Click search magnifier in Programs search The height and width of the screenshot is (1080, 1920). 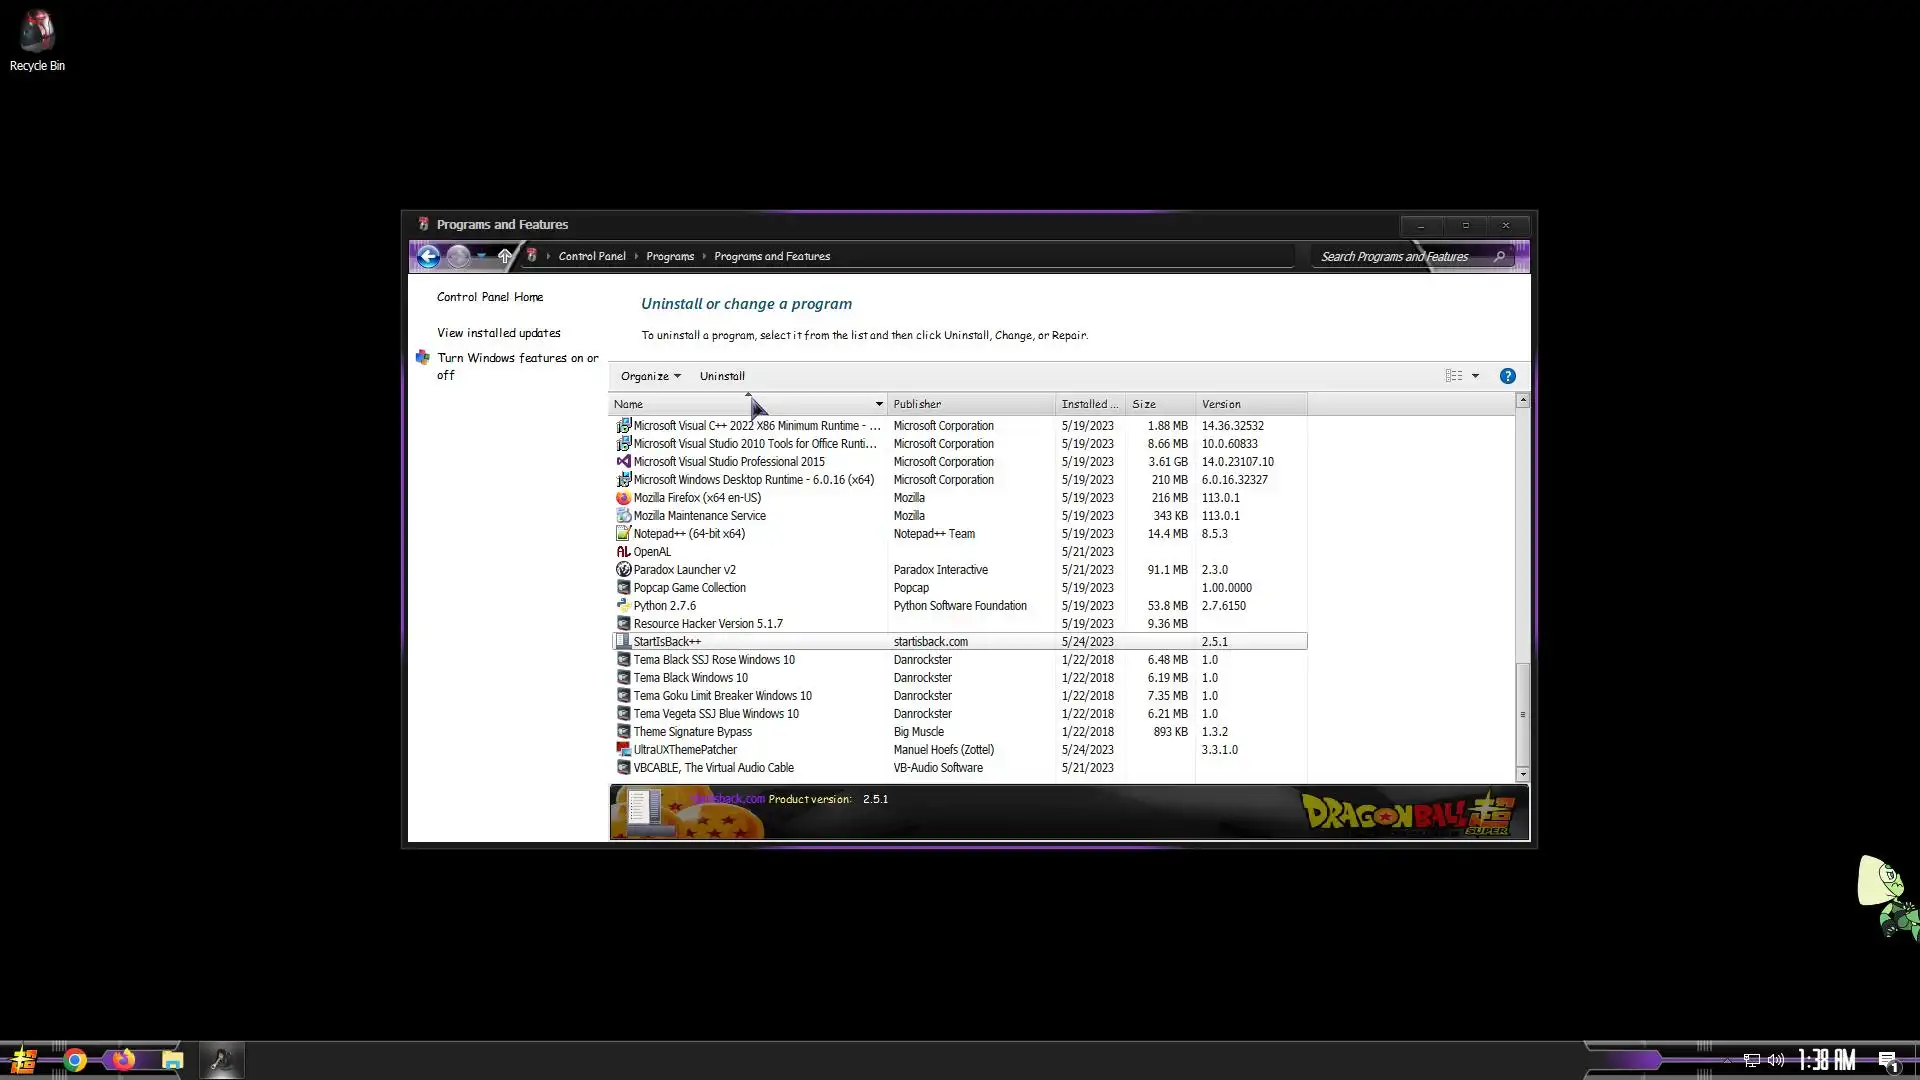tap(1499, 257)
